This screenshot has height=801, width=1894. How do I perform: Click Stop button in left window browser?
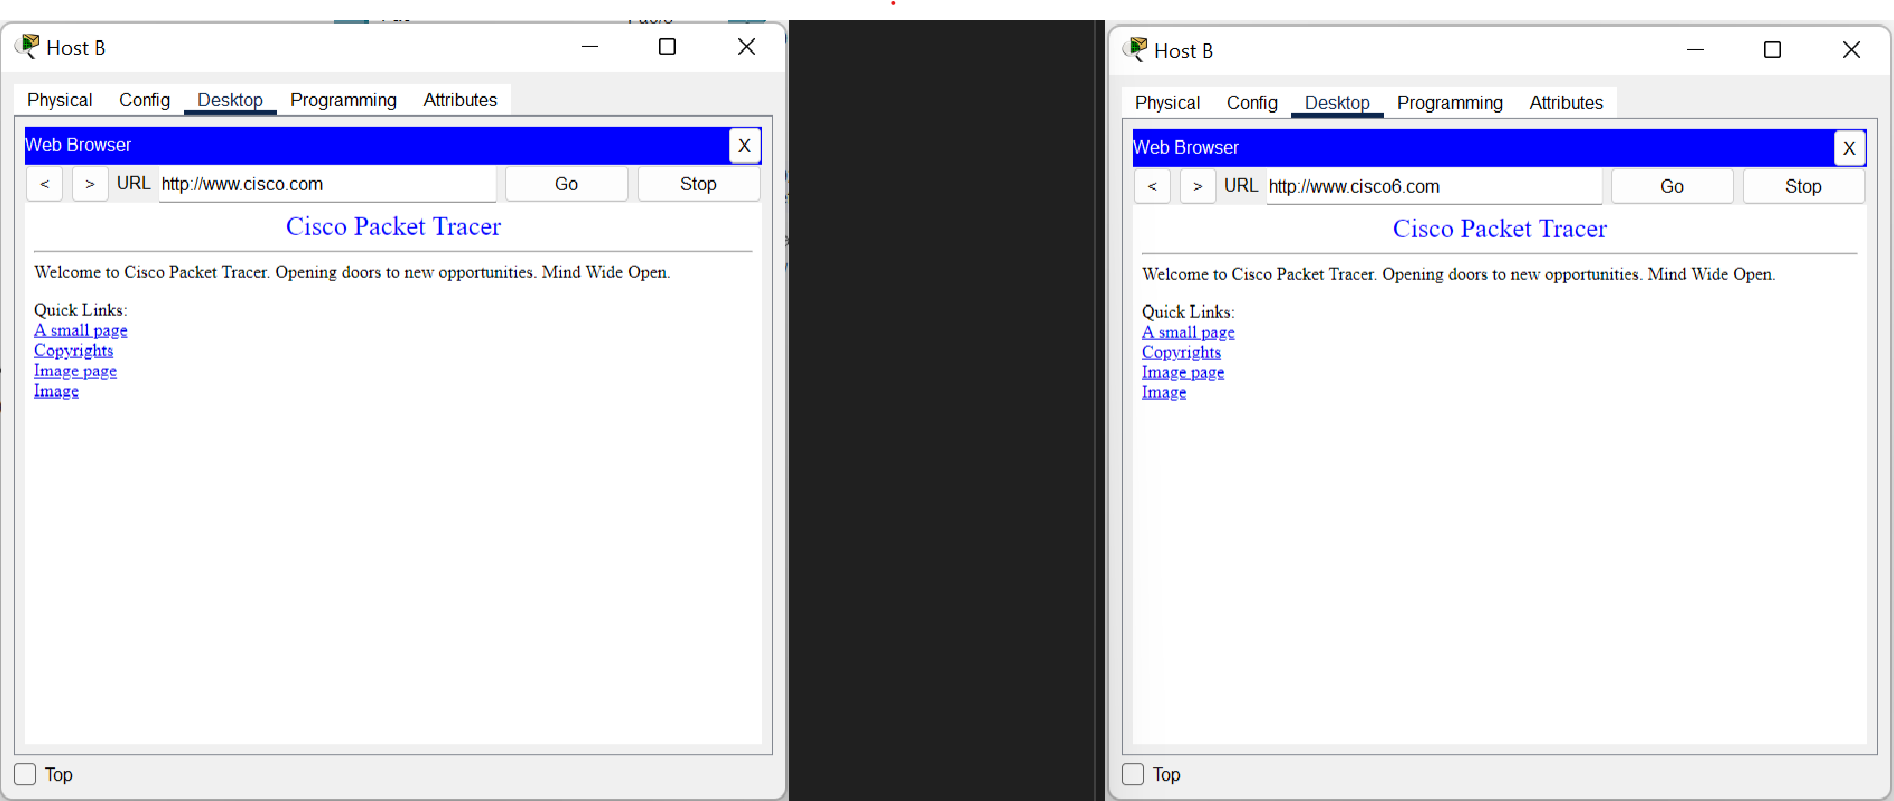tap(698, 184)
